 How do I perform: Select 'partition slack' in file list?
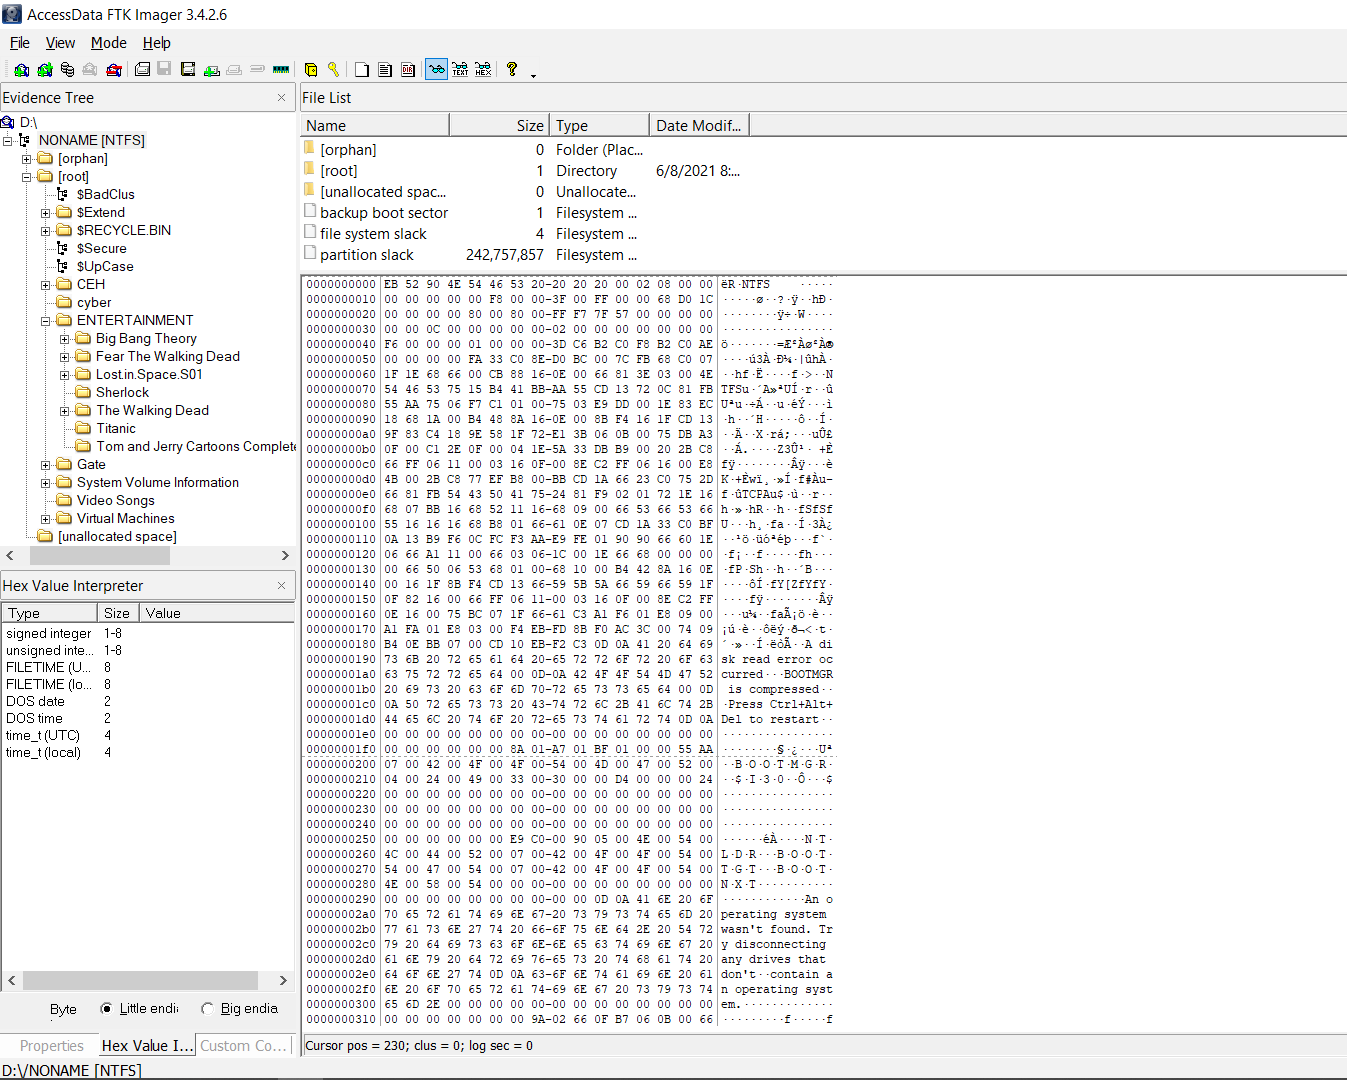click(366, 254)
